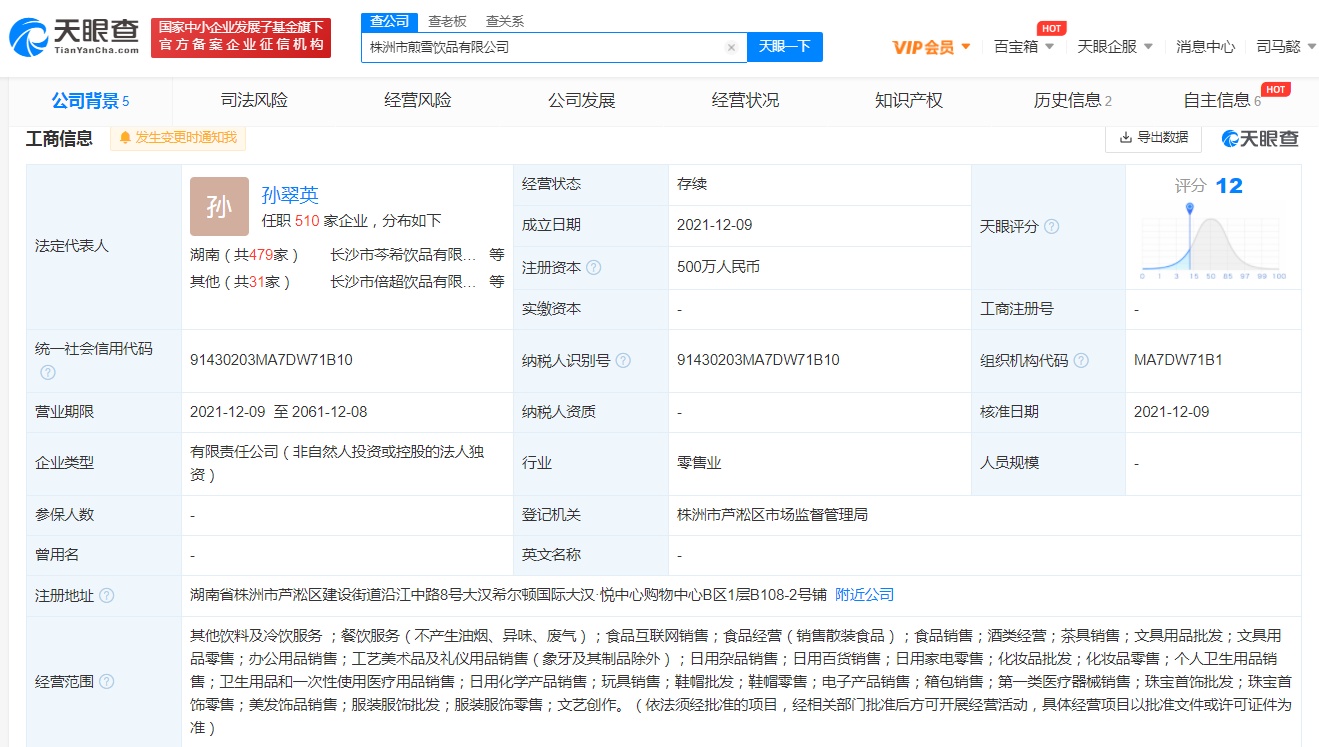This screenshot has height=747, width=1319.
Task: Open the 百宝箱 dropdown menu
Action: point(1024,47)
